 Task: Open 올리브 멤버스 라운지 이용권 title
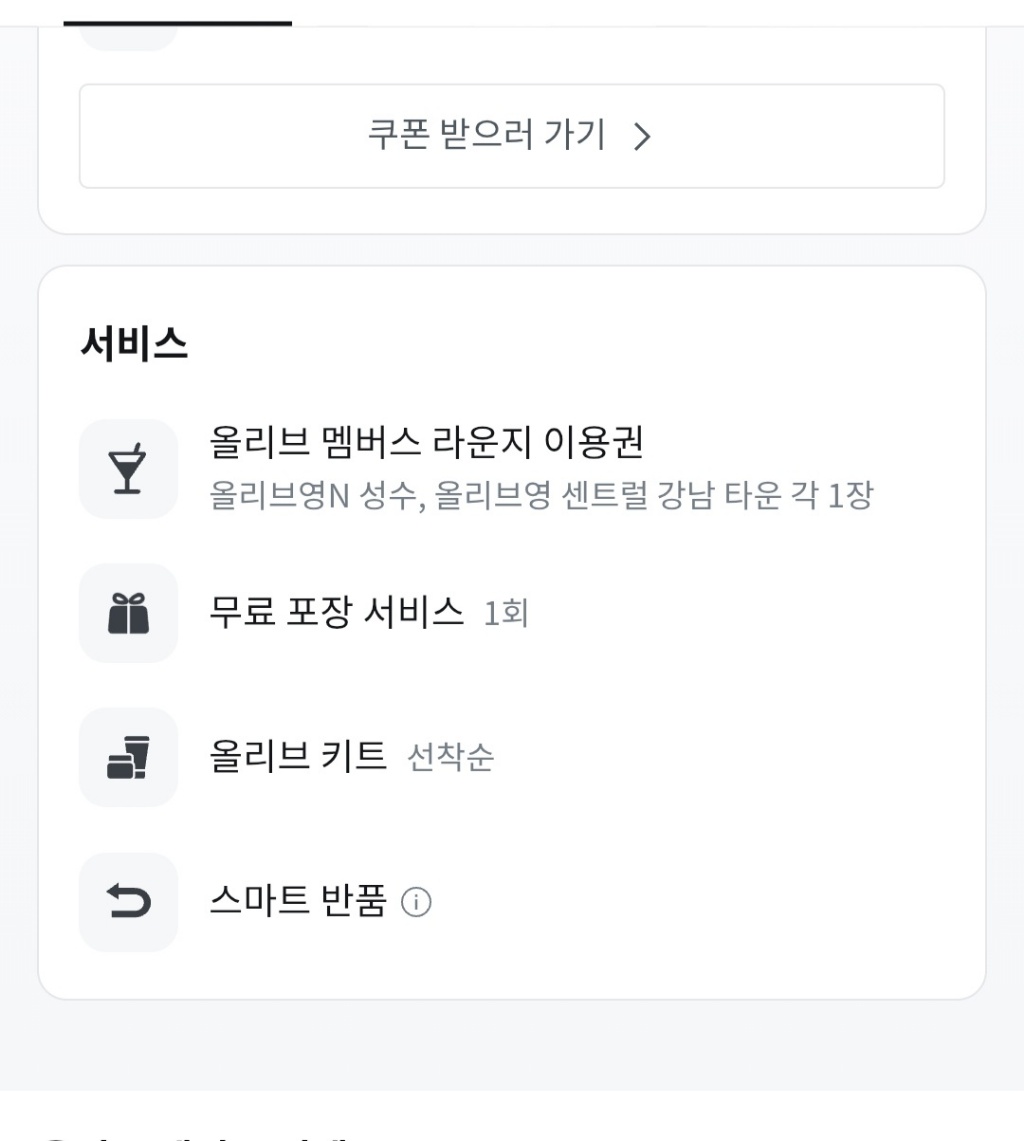pyautogui.click(x=426, y=443)
